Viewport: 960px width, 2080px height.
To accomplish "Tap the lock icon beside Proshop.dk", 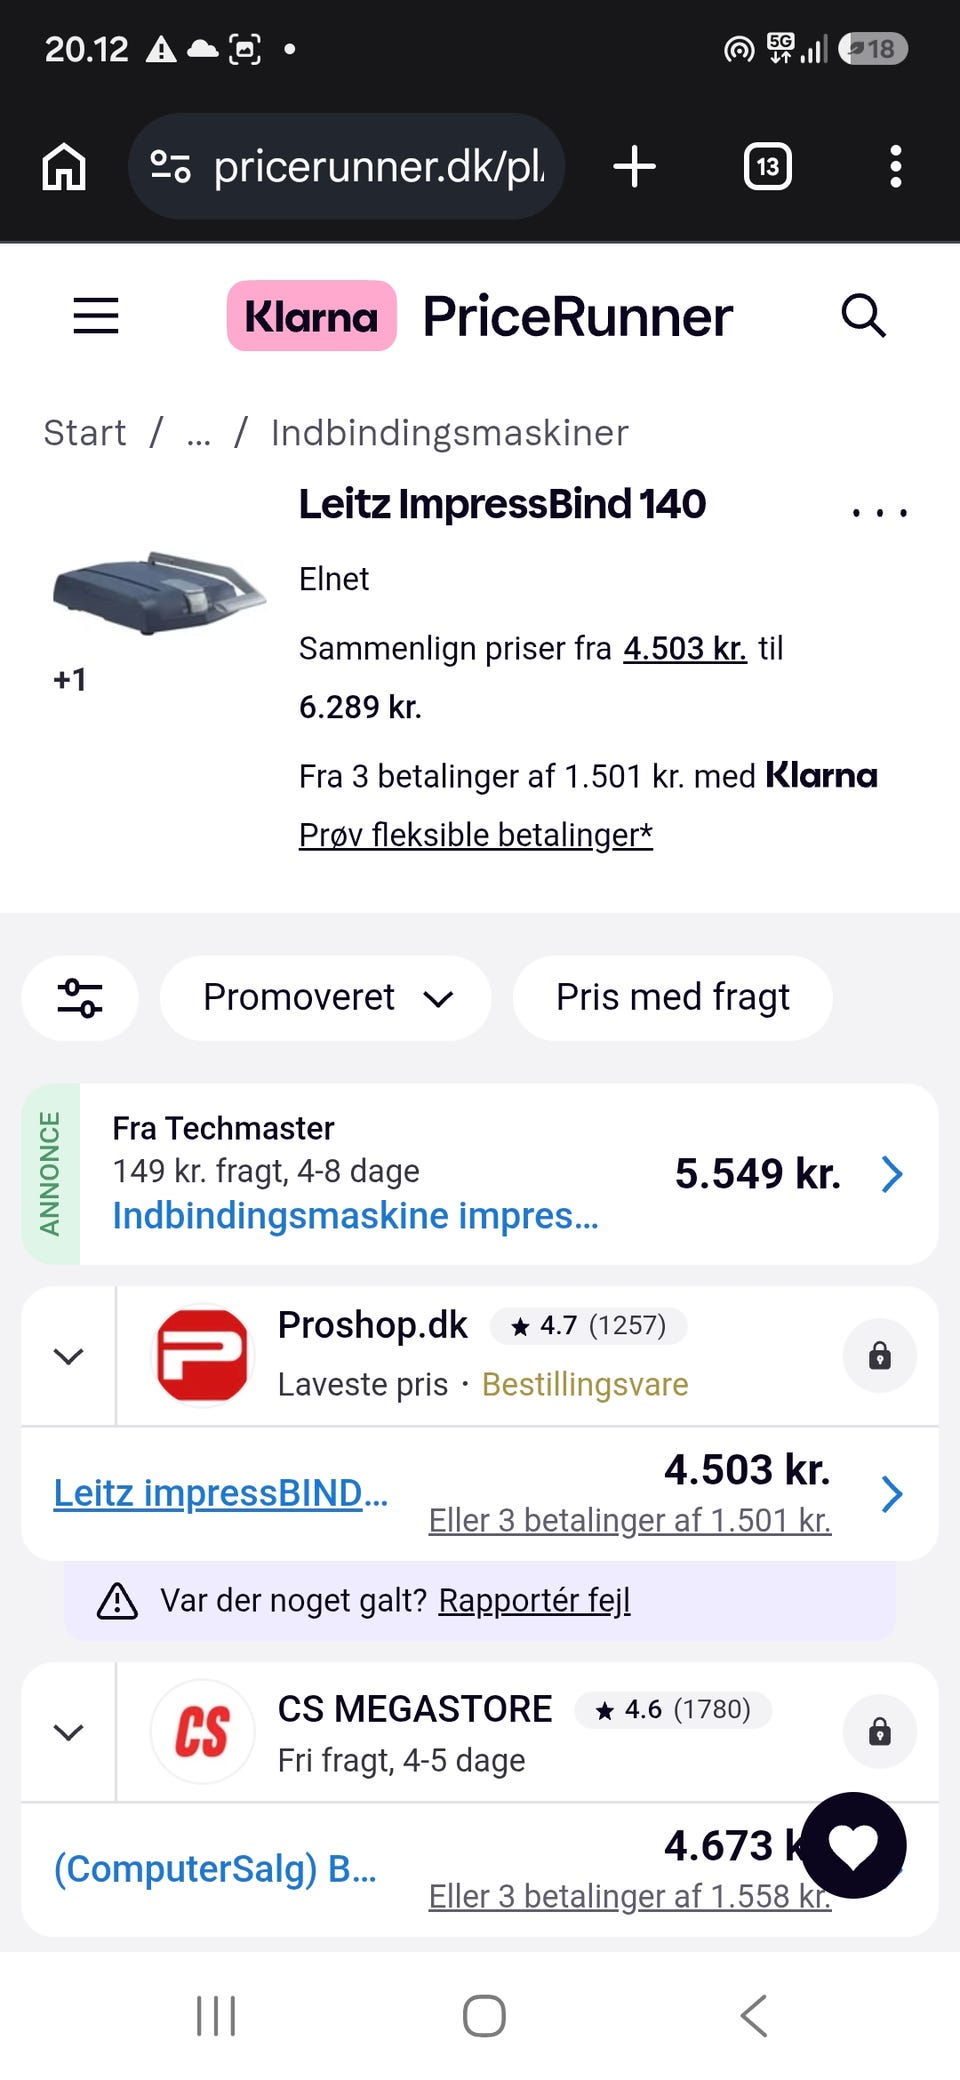I will [880, 1356].
